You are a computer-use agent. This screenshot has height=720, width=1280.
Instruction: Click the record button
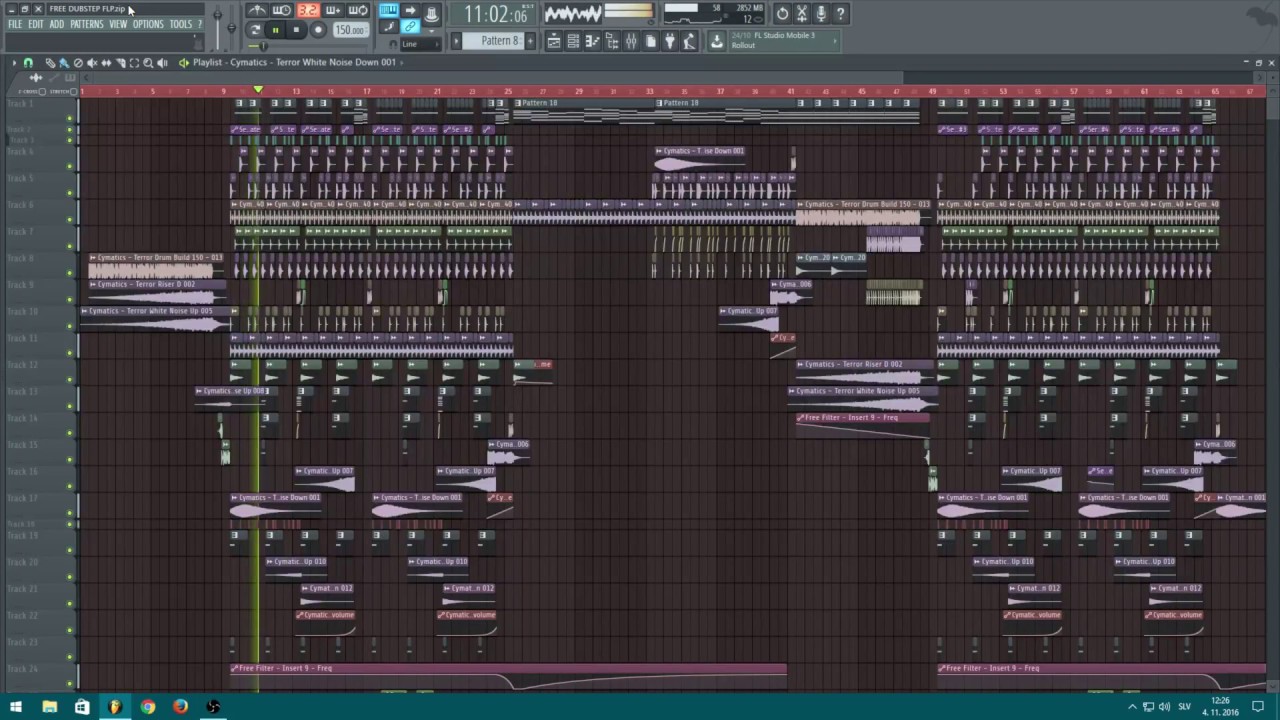[318, 30]
